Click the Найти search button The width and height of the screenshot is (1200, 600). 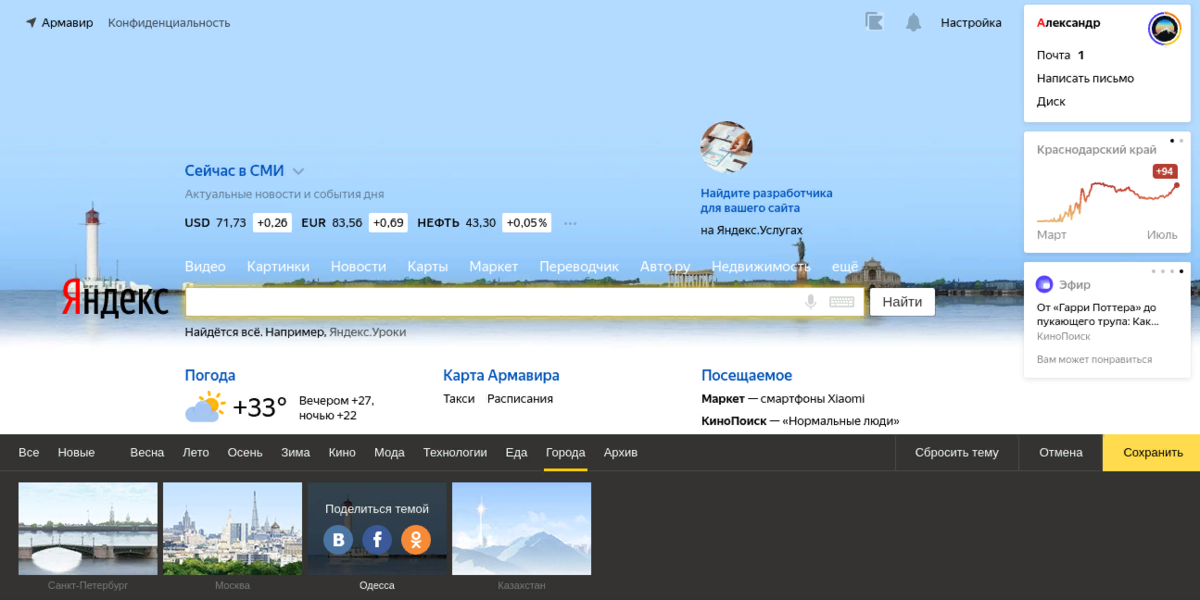point(902,301)
